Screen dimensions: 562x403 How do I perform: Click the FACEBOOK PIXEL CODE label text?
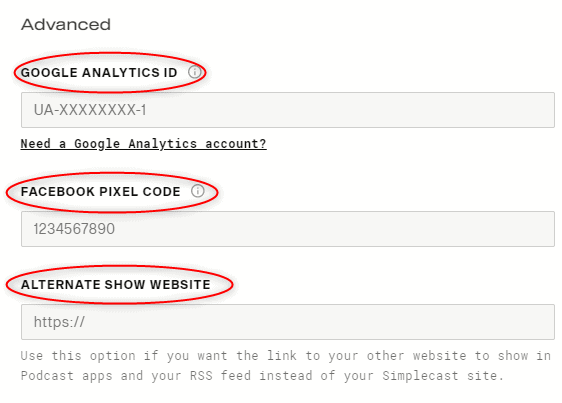pos(100,191)
